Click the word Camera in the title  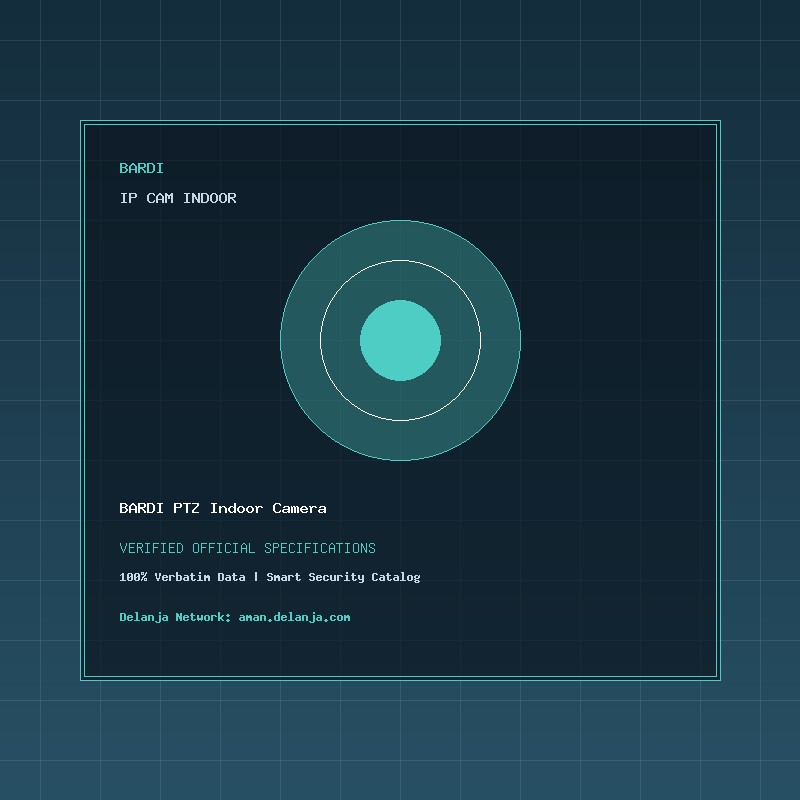click(299, 508)
